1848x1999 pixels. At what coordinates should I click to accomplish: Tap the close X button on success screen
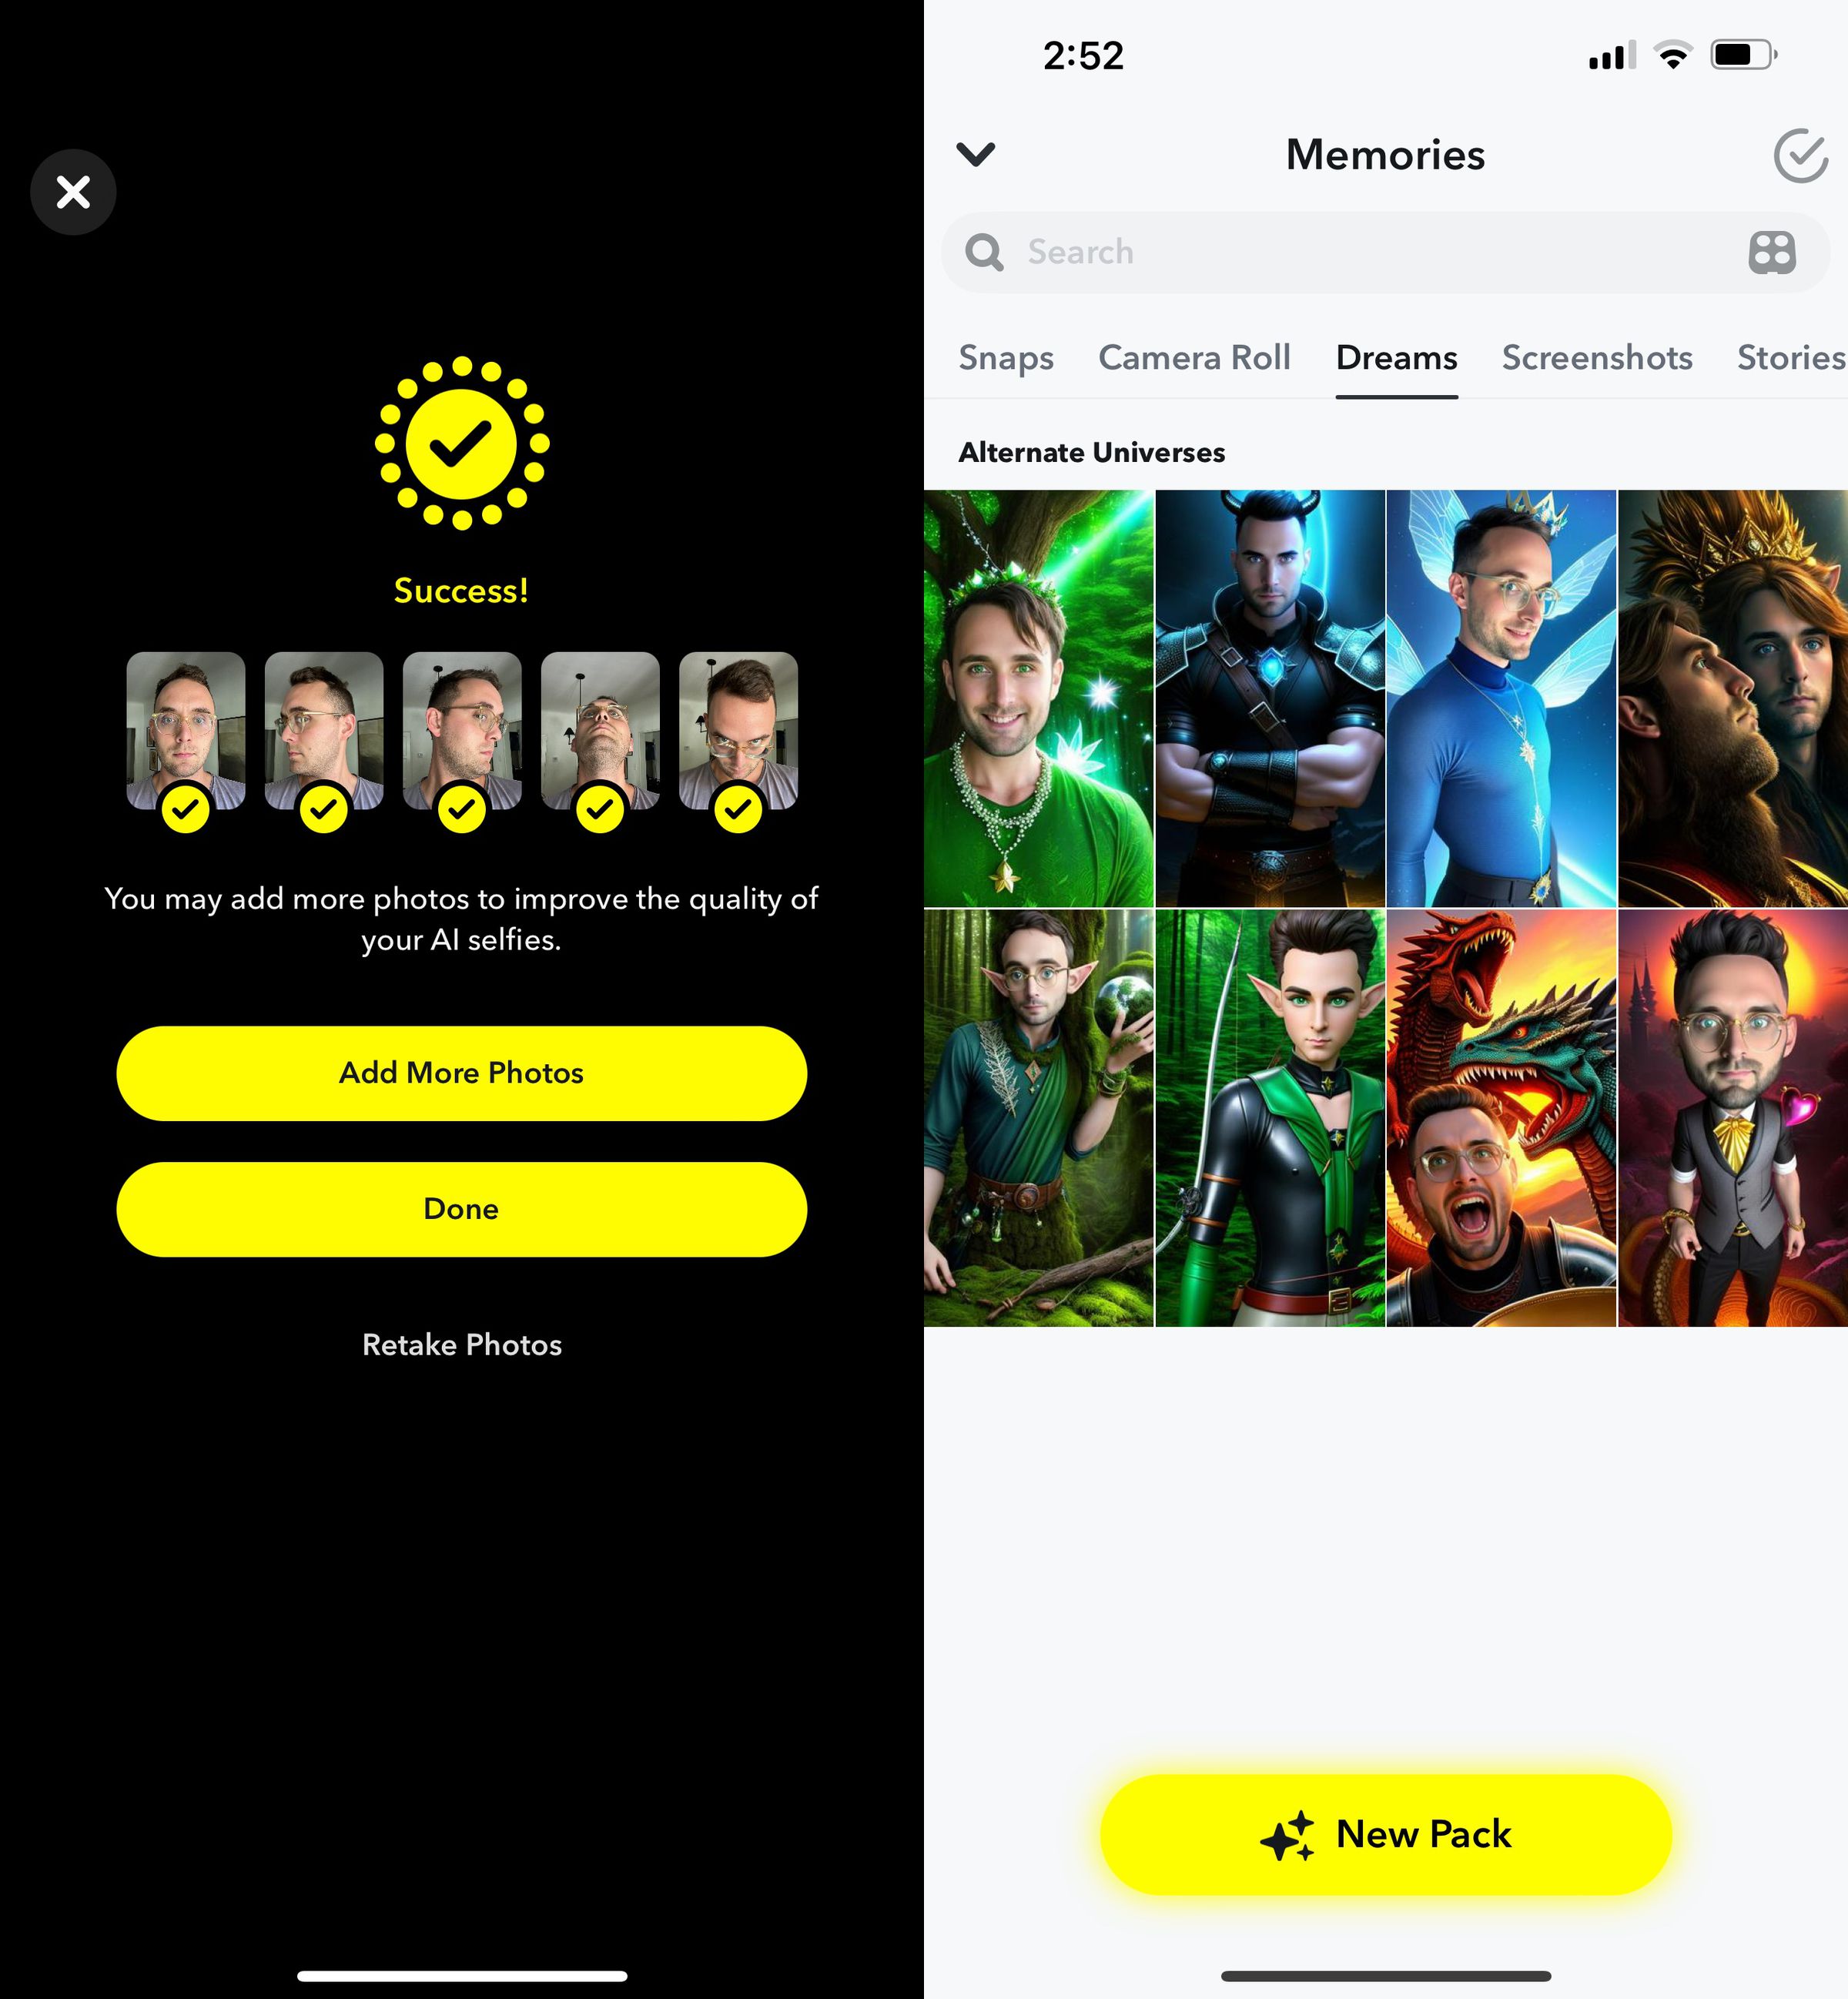point(75,192)
